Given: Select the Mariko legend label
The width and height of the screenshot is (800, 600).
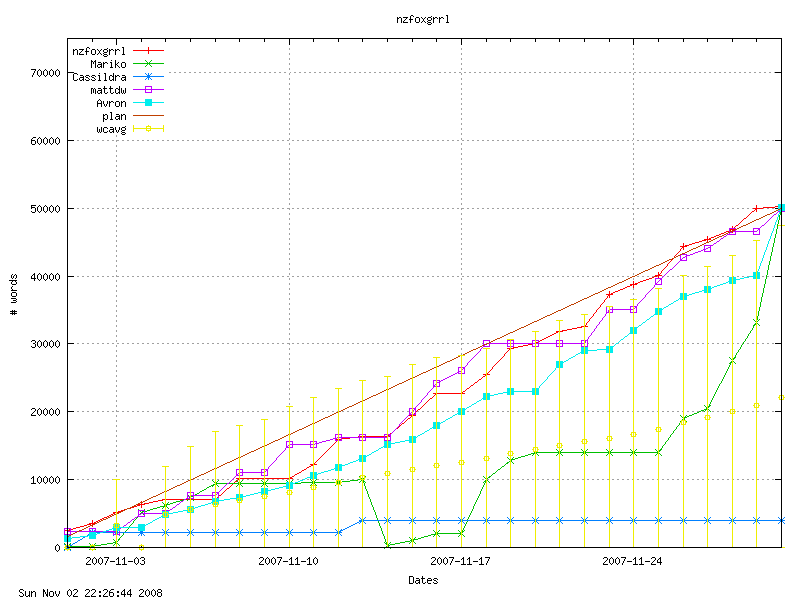Looking at the screenshot, I should [108, 63].
